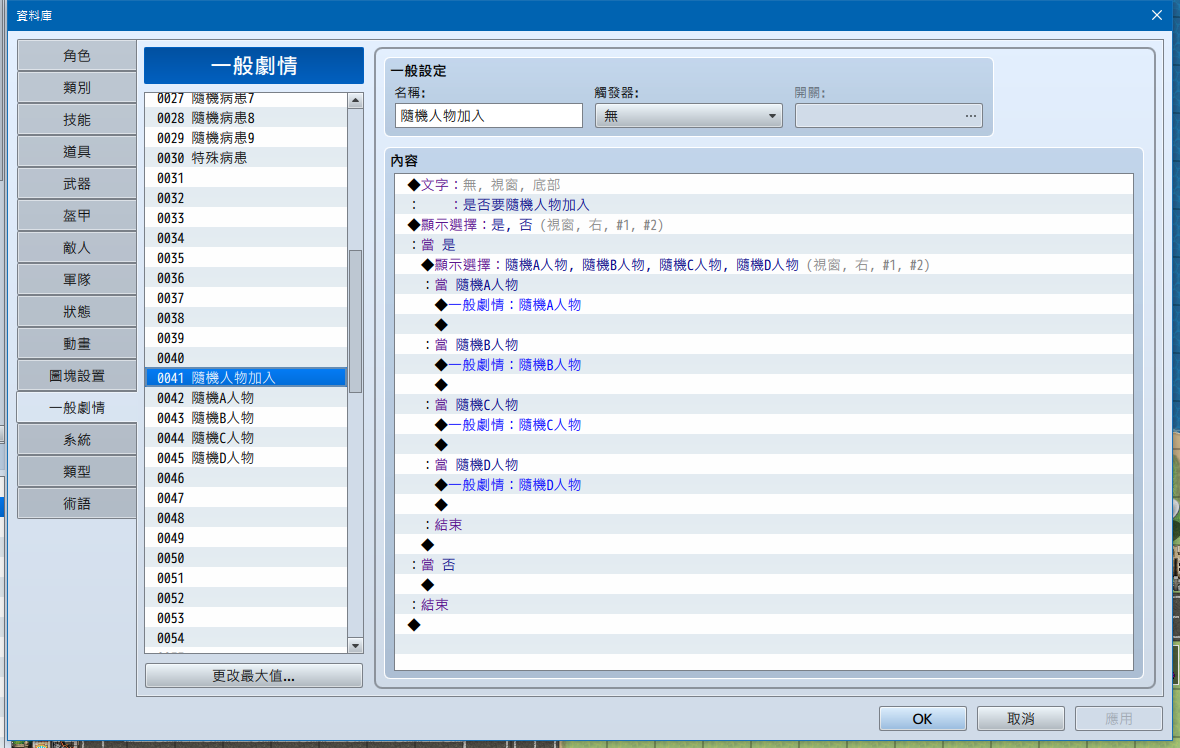Select the 當 是 branch line

(x=764, y=245)
